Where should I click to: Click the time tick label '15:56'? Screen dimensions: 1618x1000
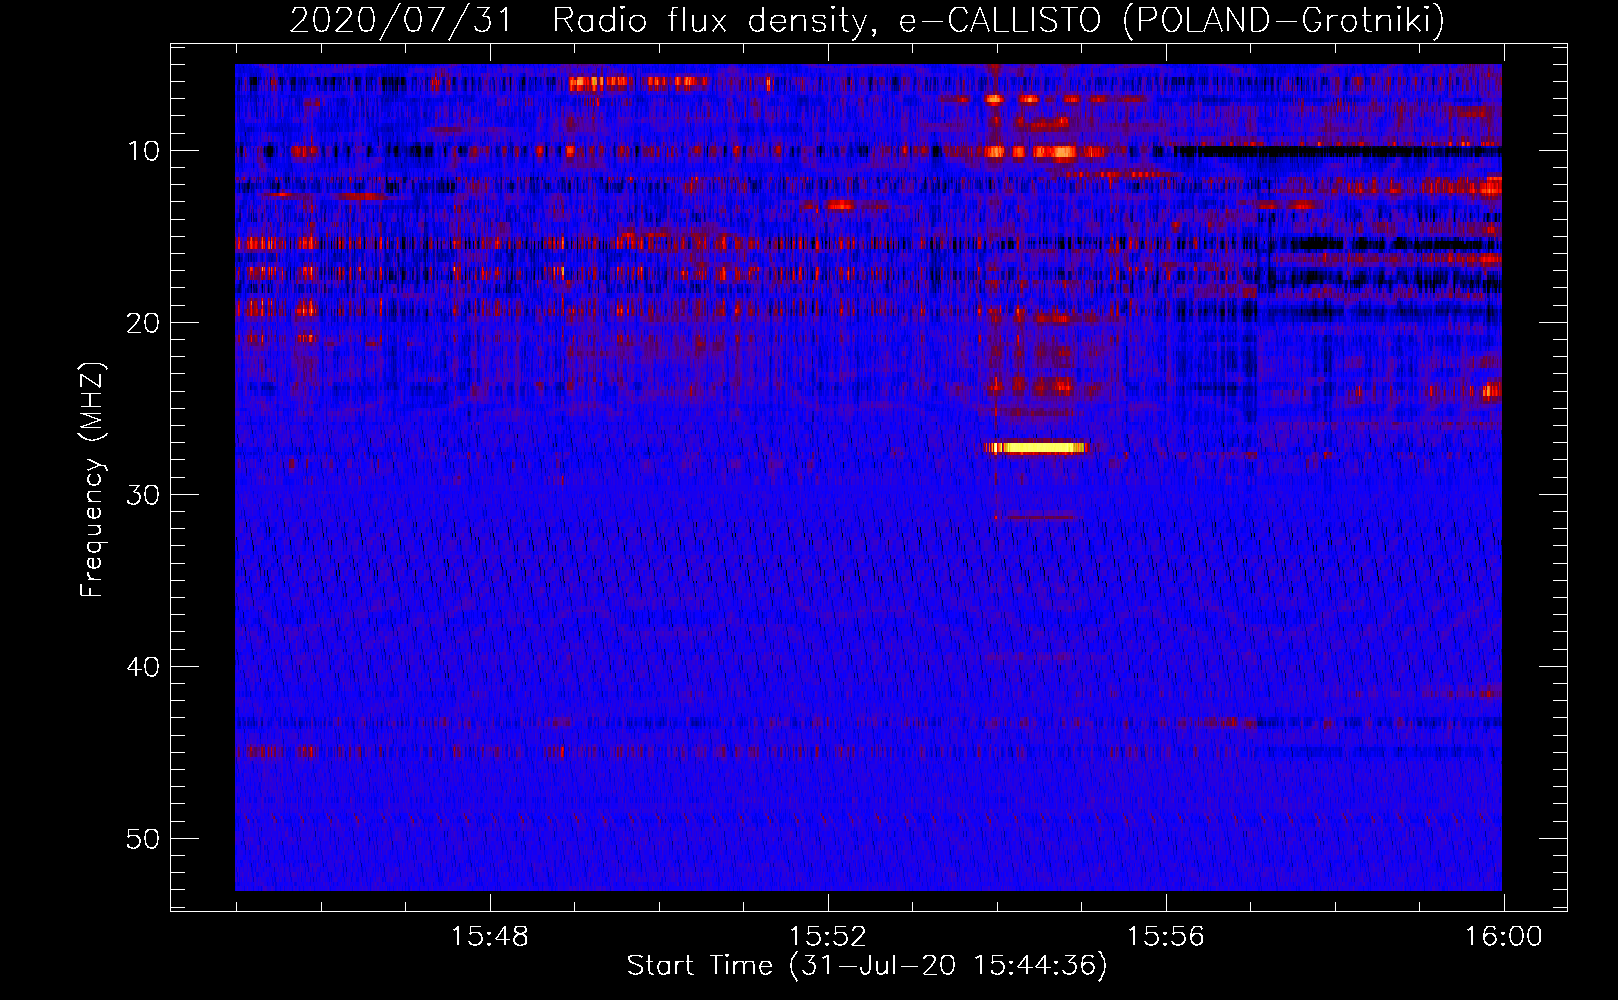pyautogui.click(x=1165, y=937)
